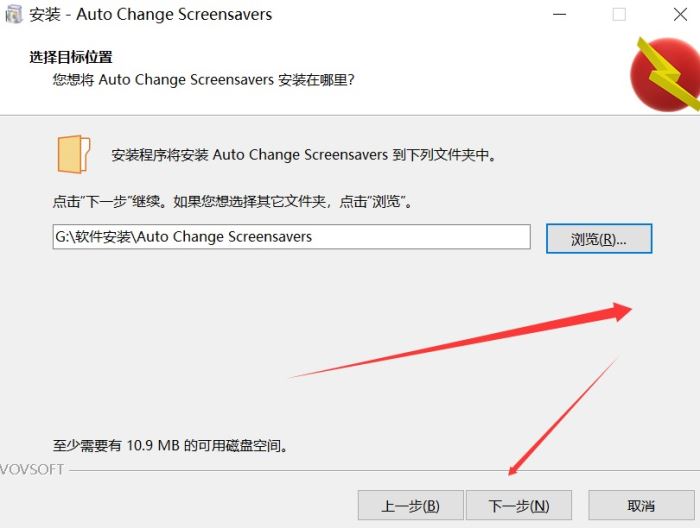Minimize the installer window

[559, 14]
